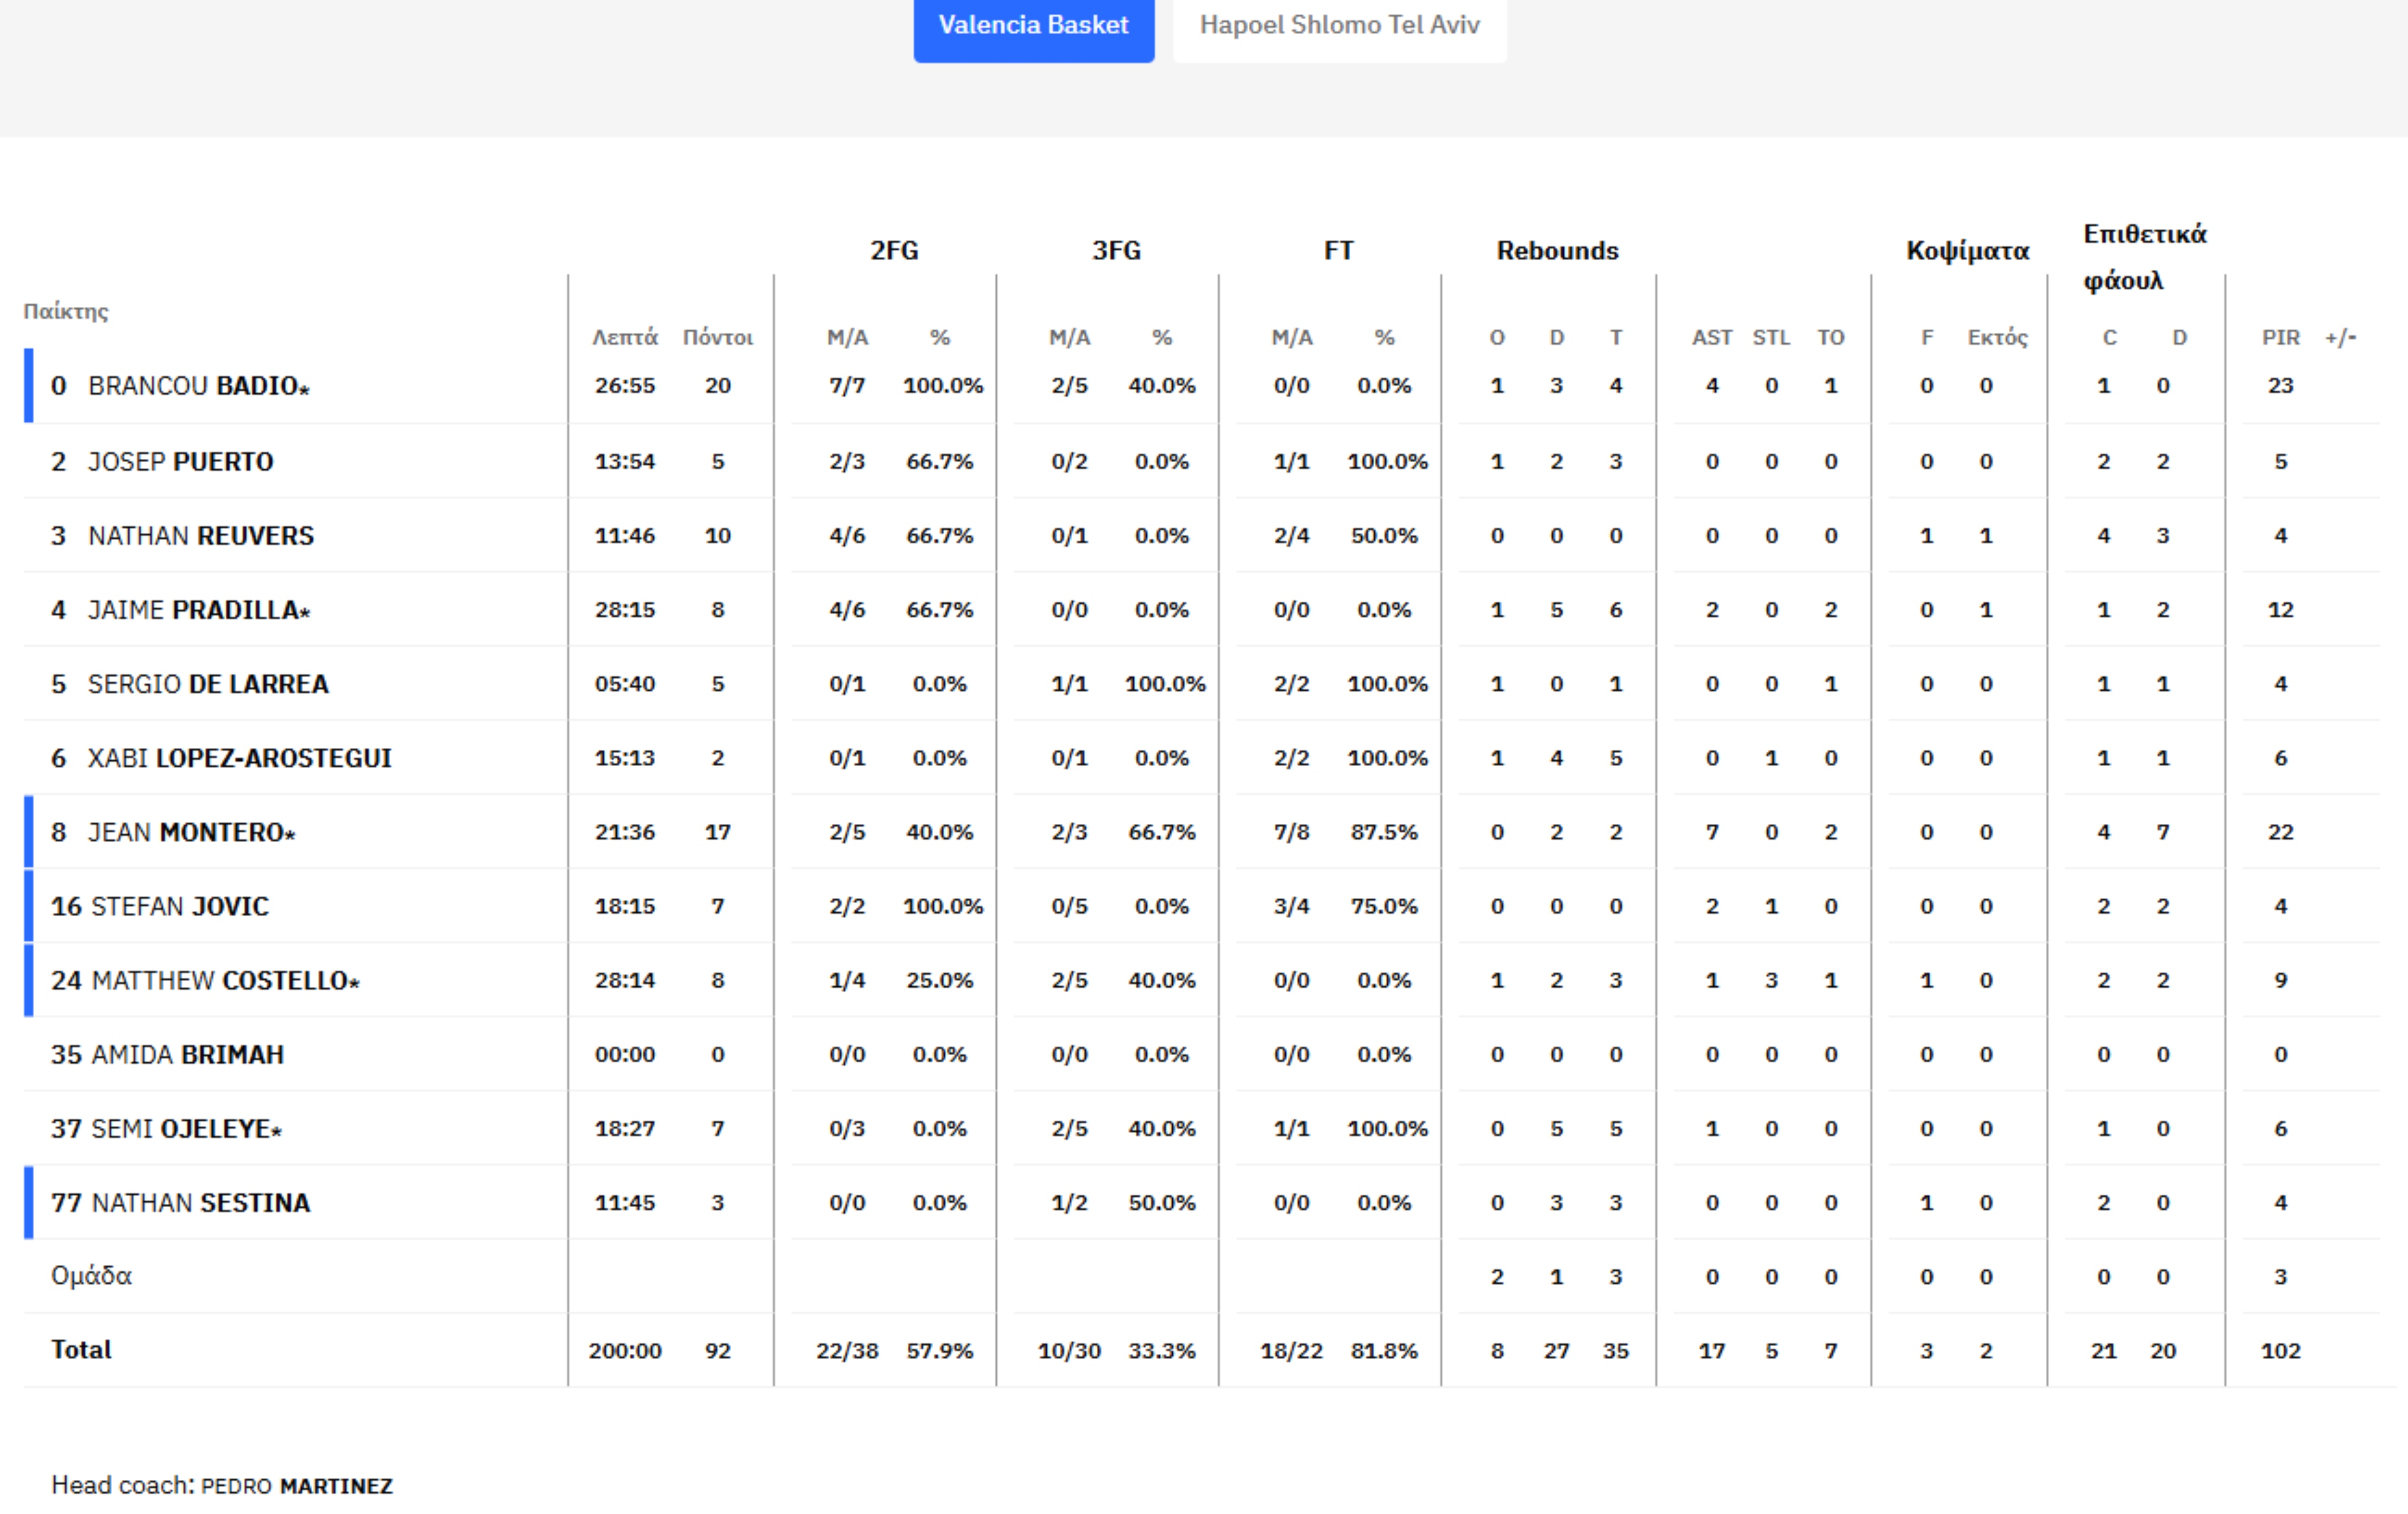This screenshot has width=2408, height=1514.
Task: Click total minutes 200:00
Action: pos(625,1351)
